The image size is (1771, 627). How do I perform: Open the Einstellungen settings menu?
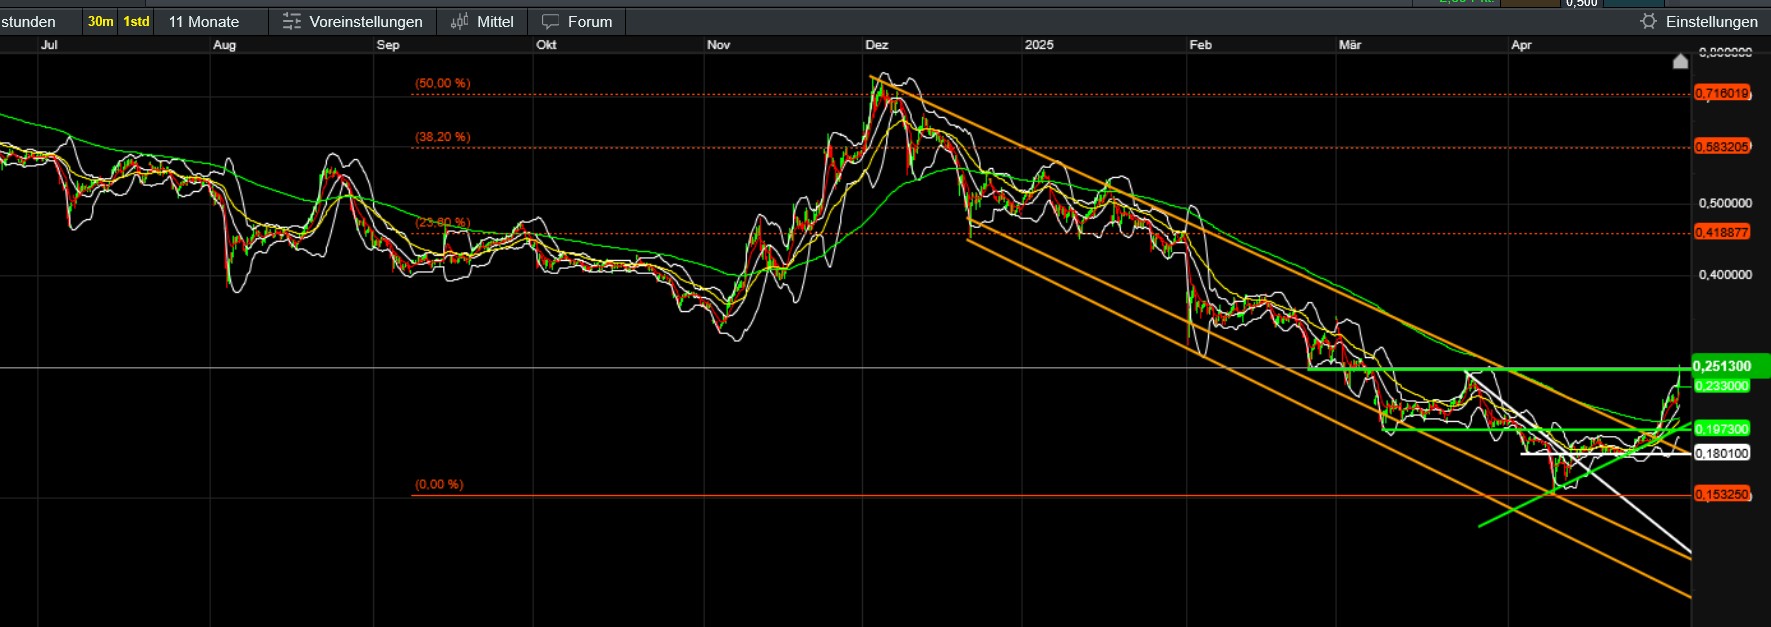[1711, 21]
